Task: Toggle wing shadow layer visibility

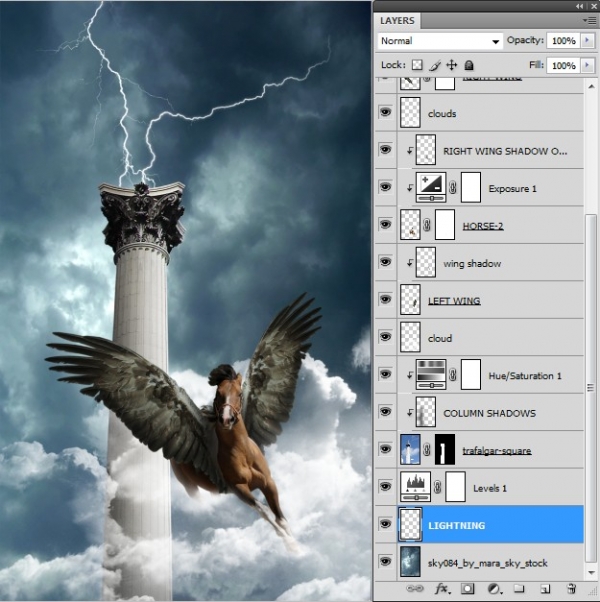Action: click(x=385, y=262)
